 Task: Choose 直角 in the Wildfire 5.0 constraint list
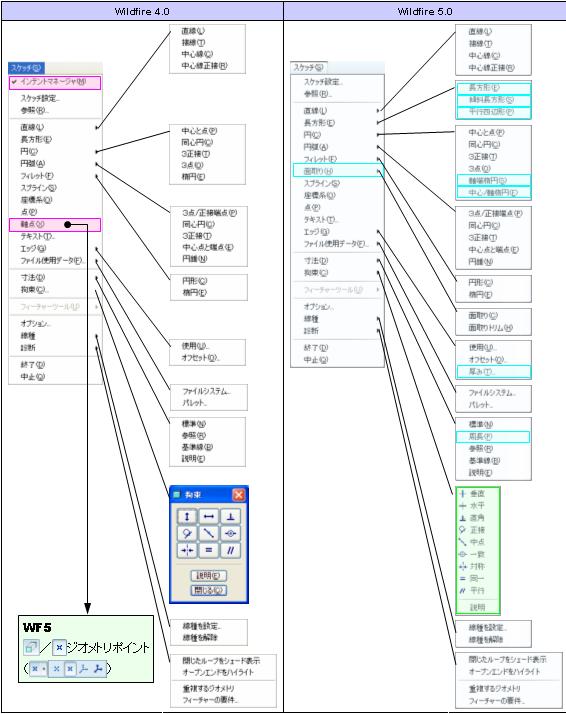click(x=478, y=518)
